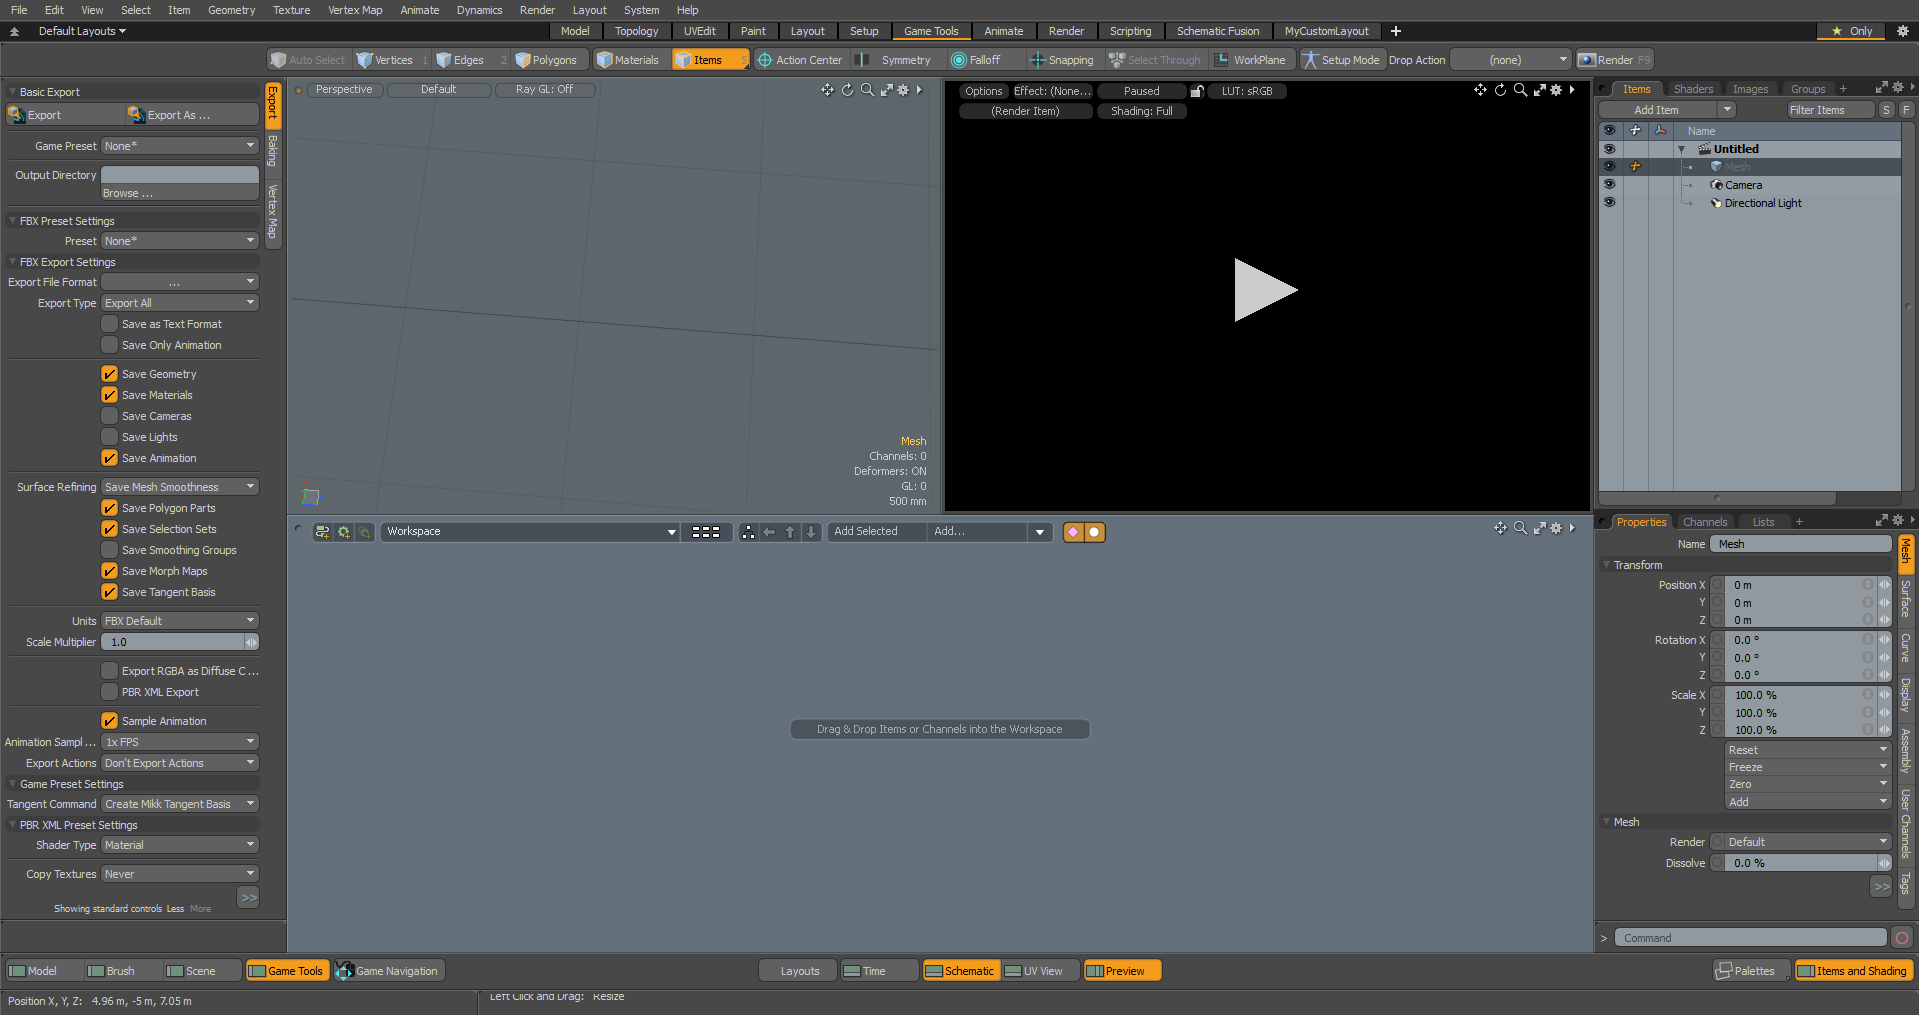
Task: Hide the Directional Light item
Action: click(1609, 203)
